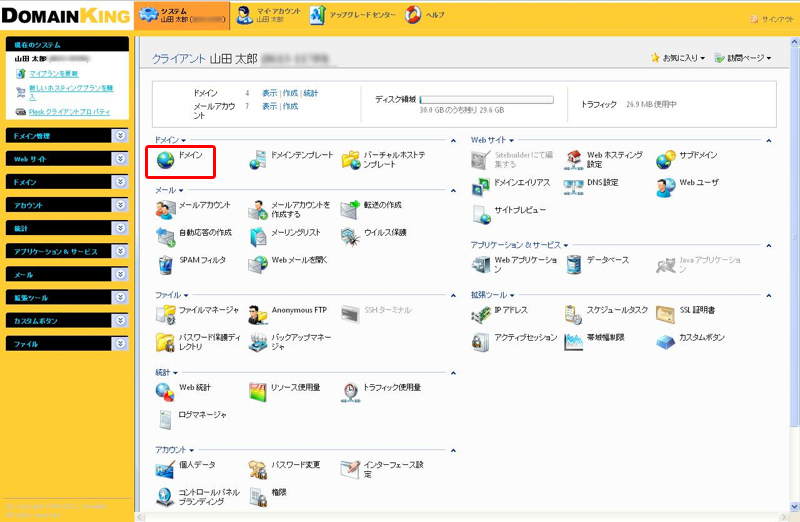Image resolution: width=800 pixels, height=522 pixels.
Task: Open 自動応答の作成 icon
Action: point(165,237)
